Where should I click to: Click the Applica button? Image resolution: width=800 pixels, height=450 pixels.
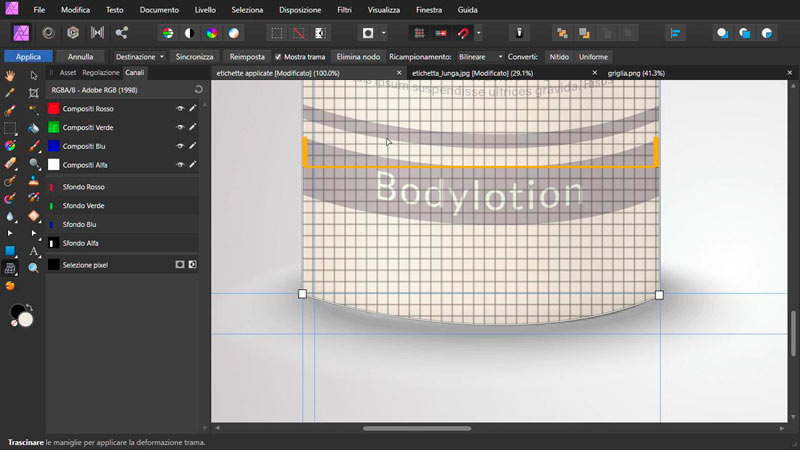point(28,57)
